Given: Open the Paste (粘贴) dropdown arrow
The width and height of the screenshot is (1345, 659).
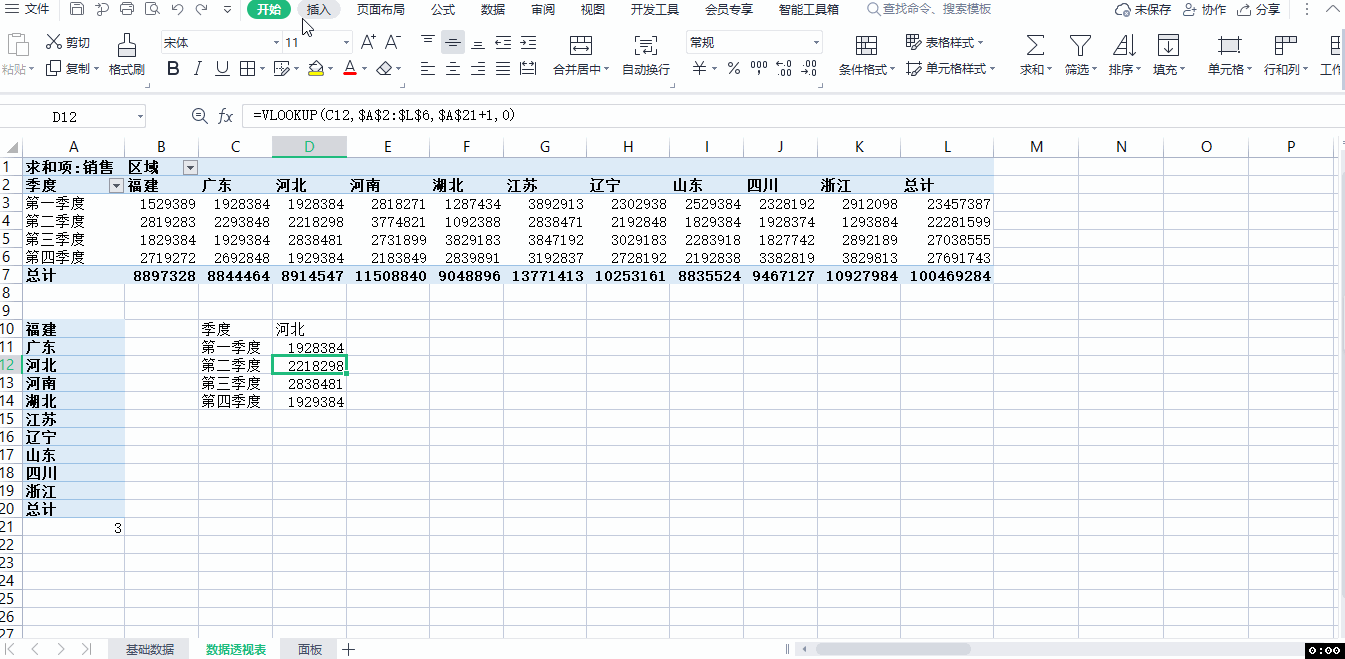Looking at the screenshot, I should 32,70.
